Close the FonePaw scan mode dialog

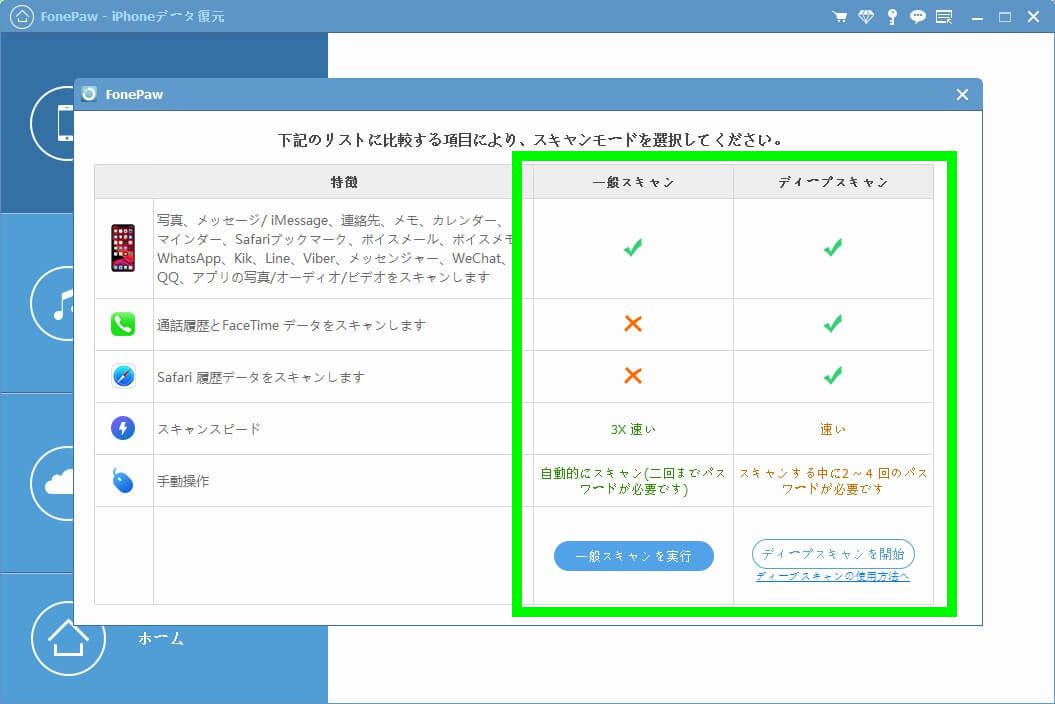click(x=962, y=95)
